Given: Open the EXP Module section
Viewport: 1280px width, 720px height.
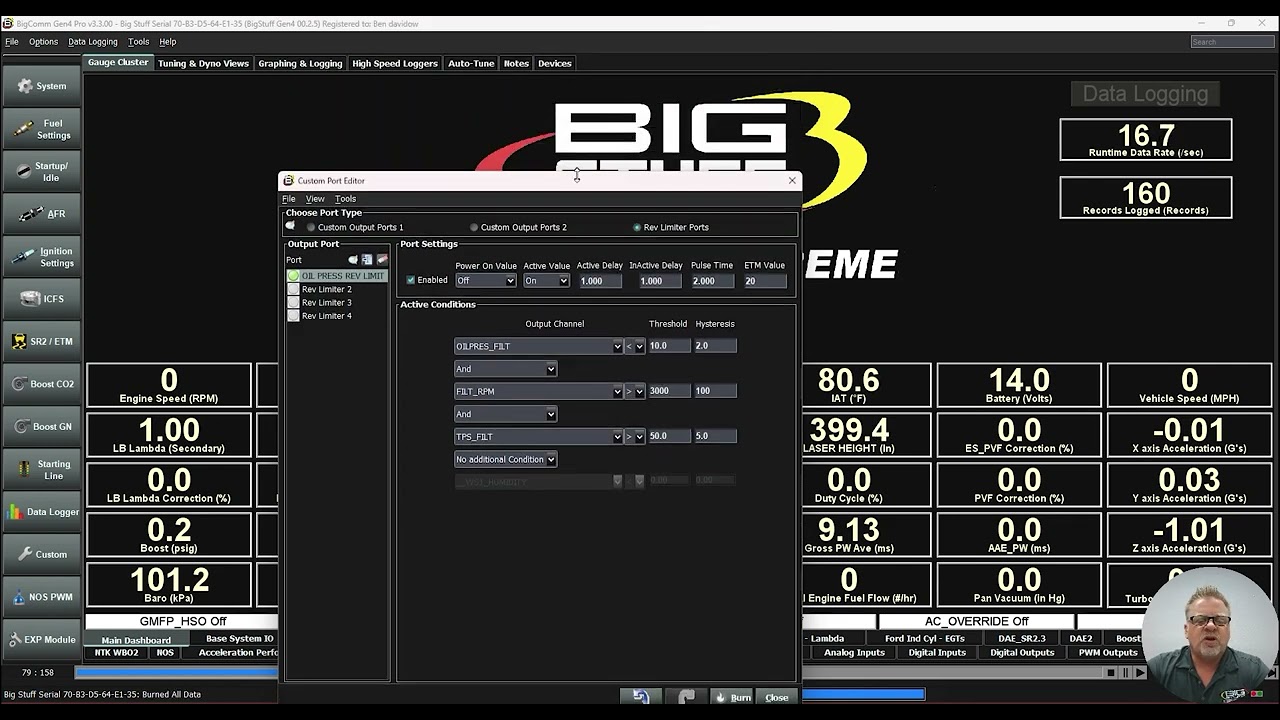Looking at the screenshot, I should coord(41,639).
